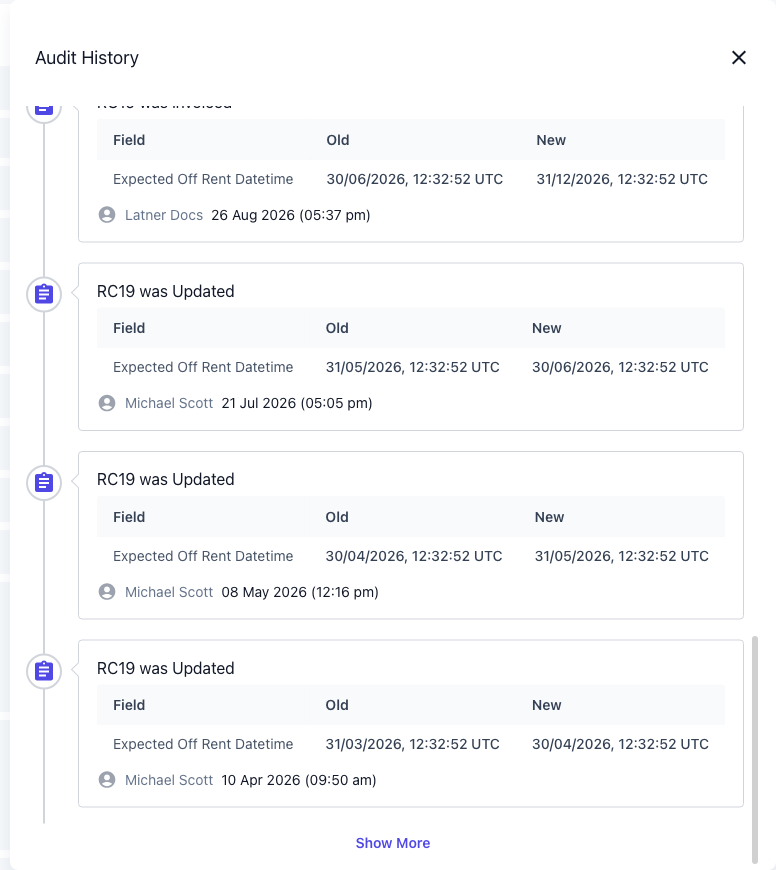Click avatar next to 10 Apr Michael Scott
The width and height of the screenshot is (776, 870).
107,780
